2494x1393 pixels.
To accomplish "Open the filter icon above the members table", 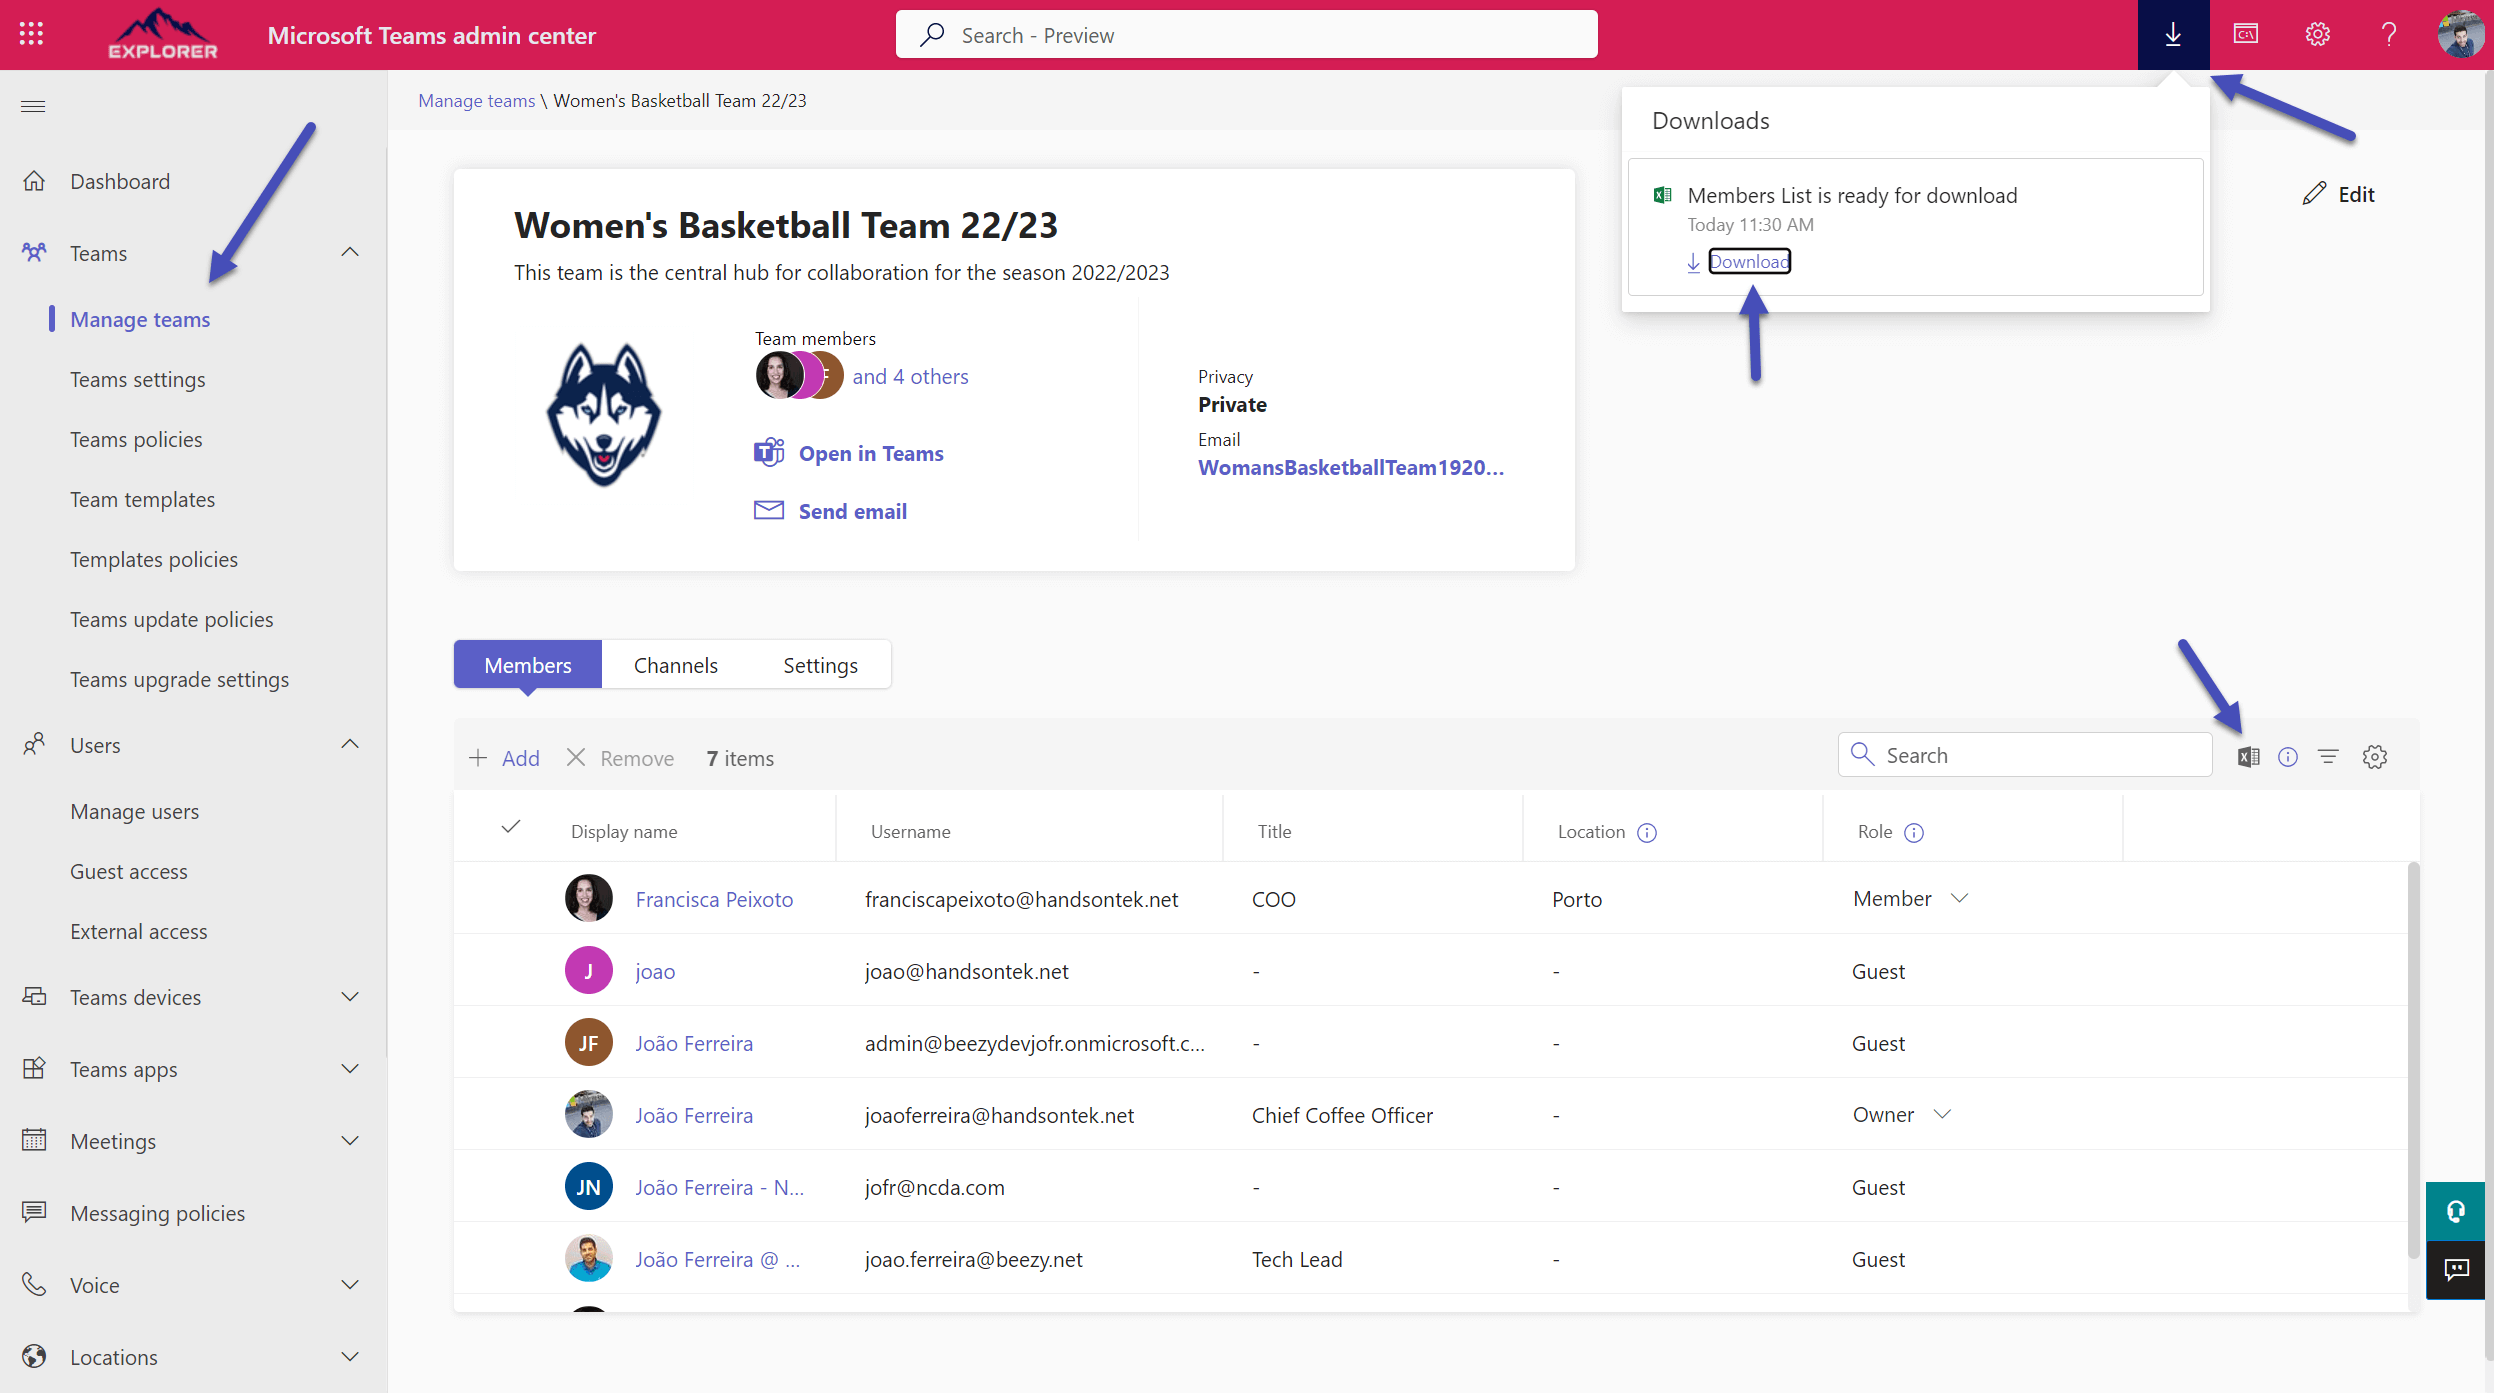I will 2329,756.
